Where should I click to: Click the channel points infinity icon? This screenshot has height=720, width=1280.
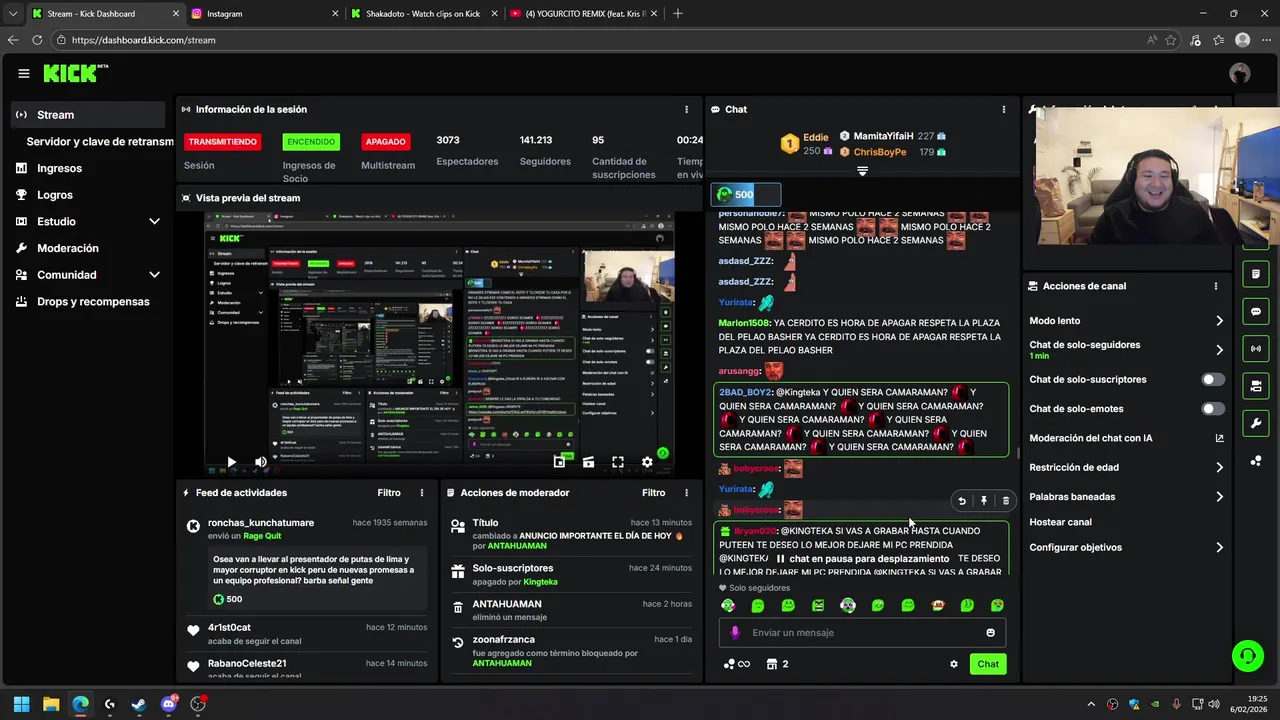(736, 664)
